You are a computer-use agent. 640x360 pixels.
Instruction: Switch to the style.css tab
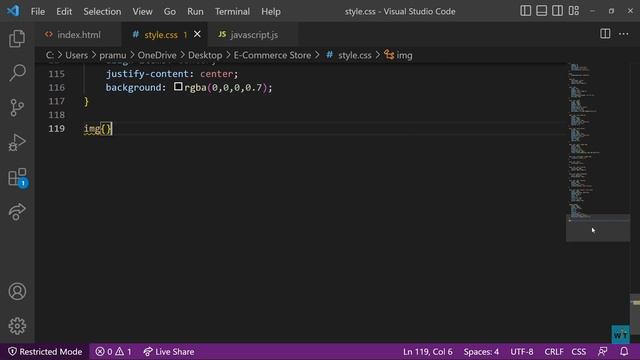tap(161, 35)
